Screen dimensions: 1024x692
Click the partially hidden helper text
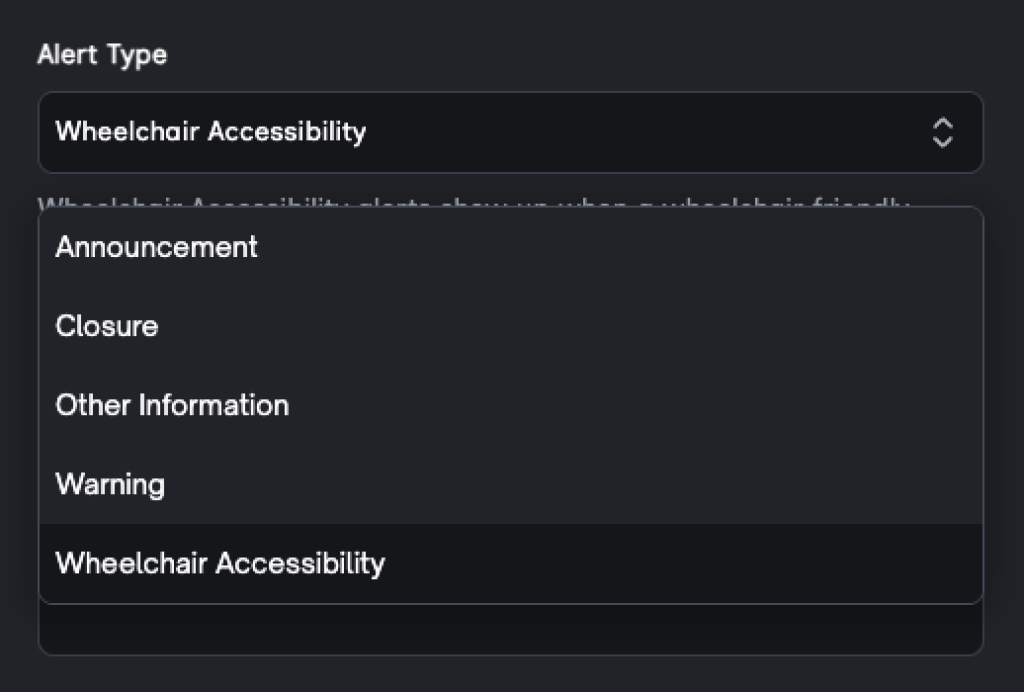coord(472,202)
